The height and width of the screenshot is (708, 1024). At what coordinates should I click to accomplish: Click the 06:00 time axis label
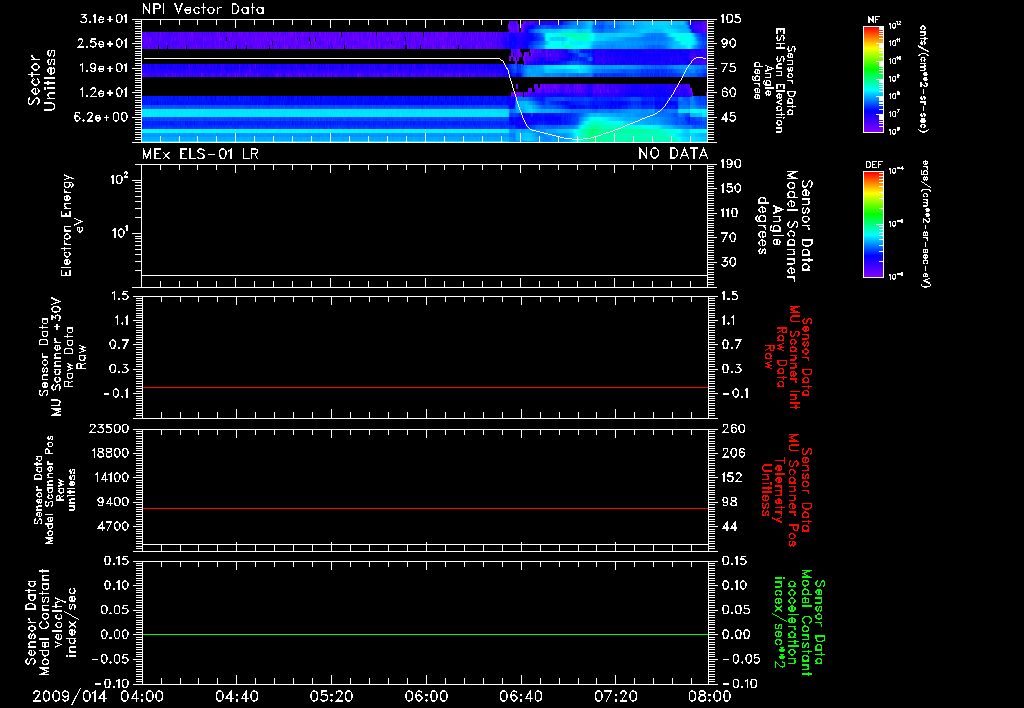coord(425,696)
